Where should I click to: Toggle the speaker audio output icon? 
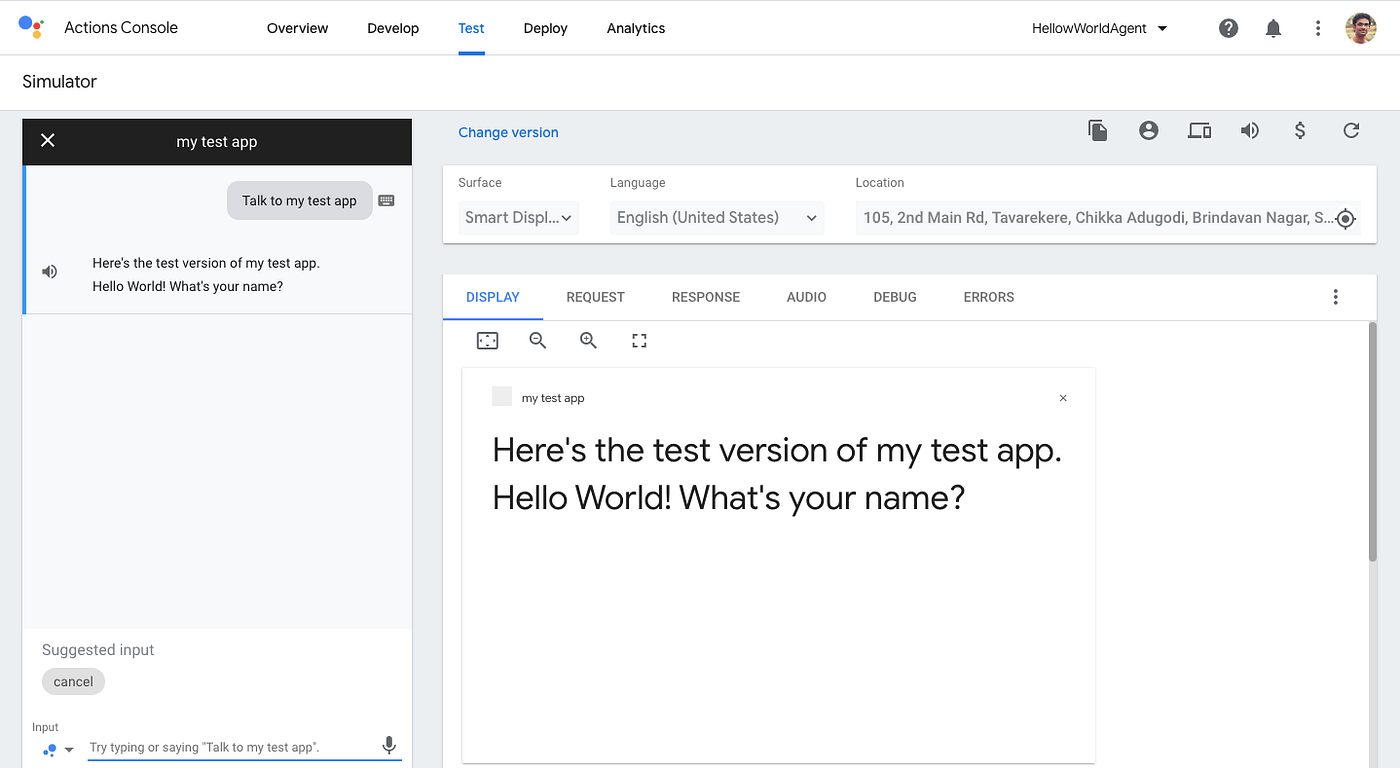pos(1250,130)
